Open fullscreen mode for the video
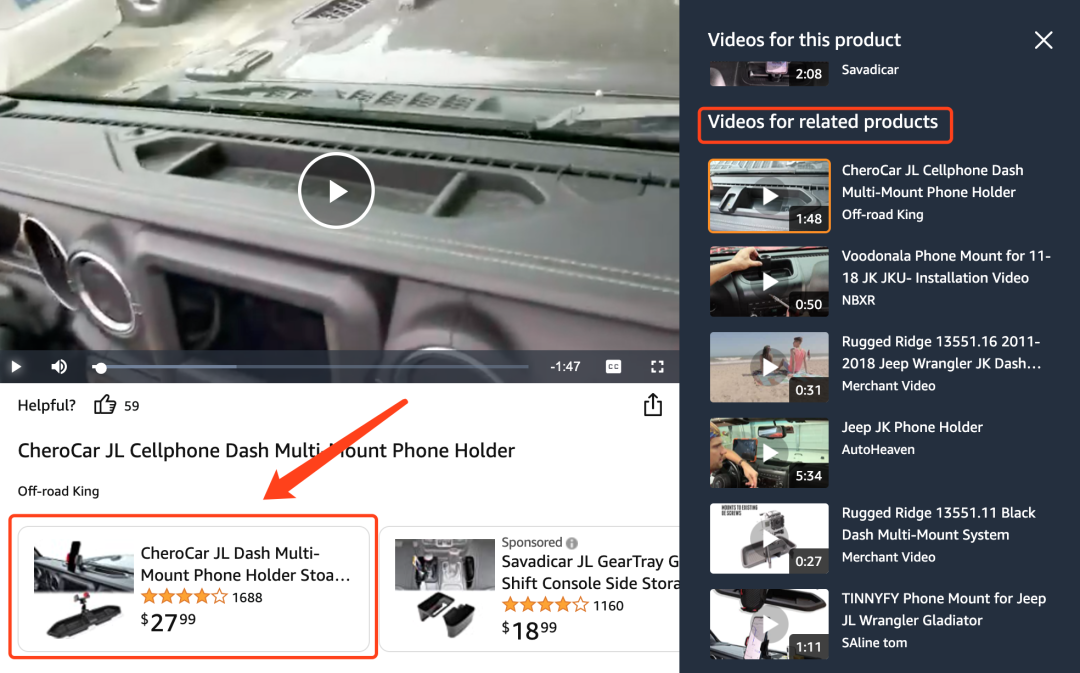Viewport: 1080px width, 673px height. pos(657,366)
